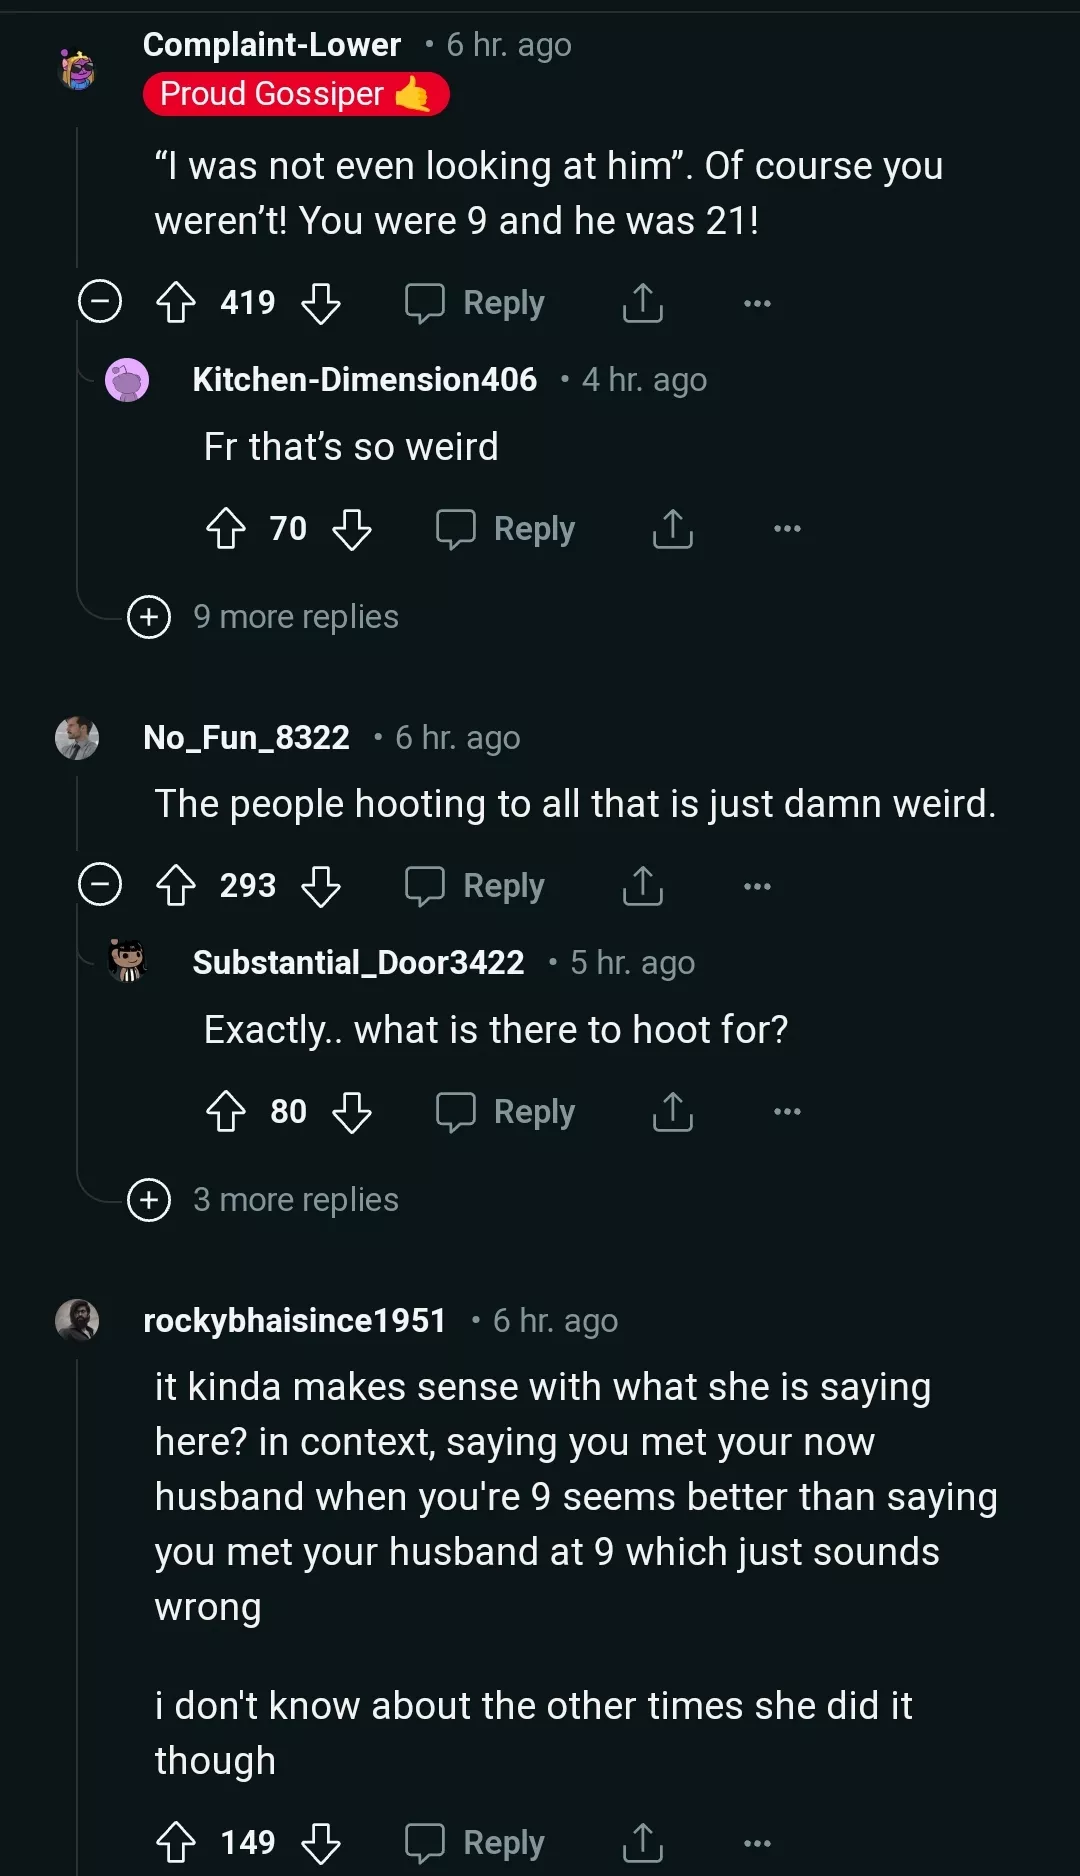Reply to No_Fun_8322's comment
The image size is (1080, 1876).
[x=476, y=885]
